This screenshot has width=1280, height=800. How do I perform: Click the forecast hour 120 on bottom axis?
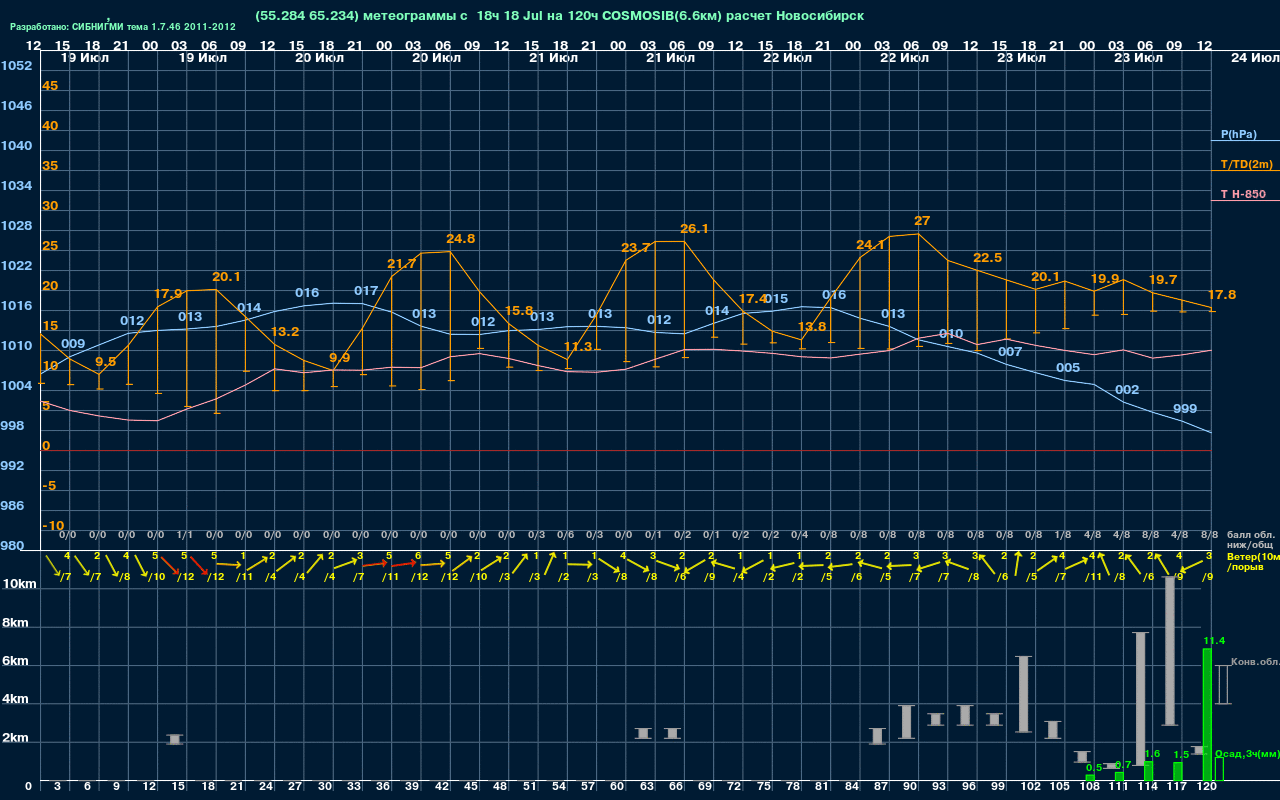click(1207, 788)
